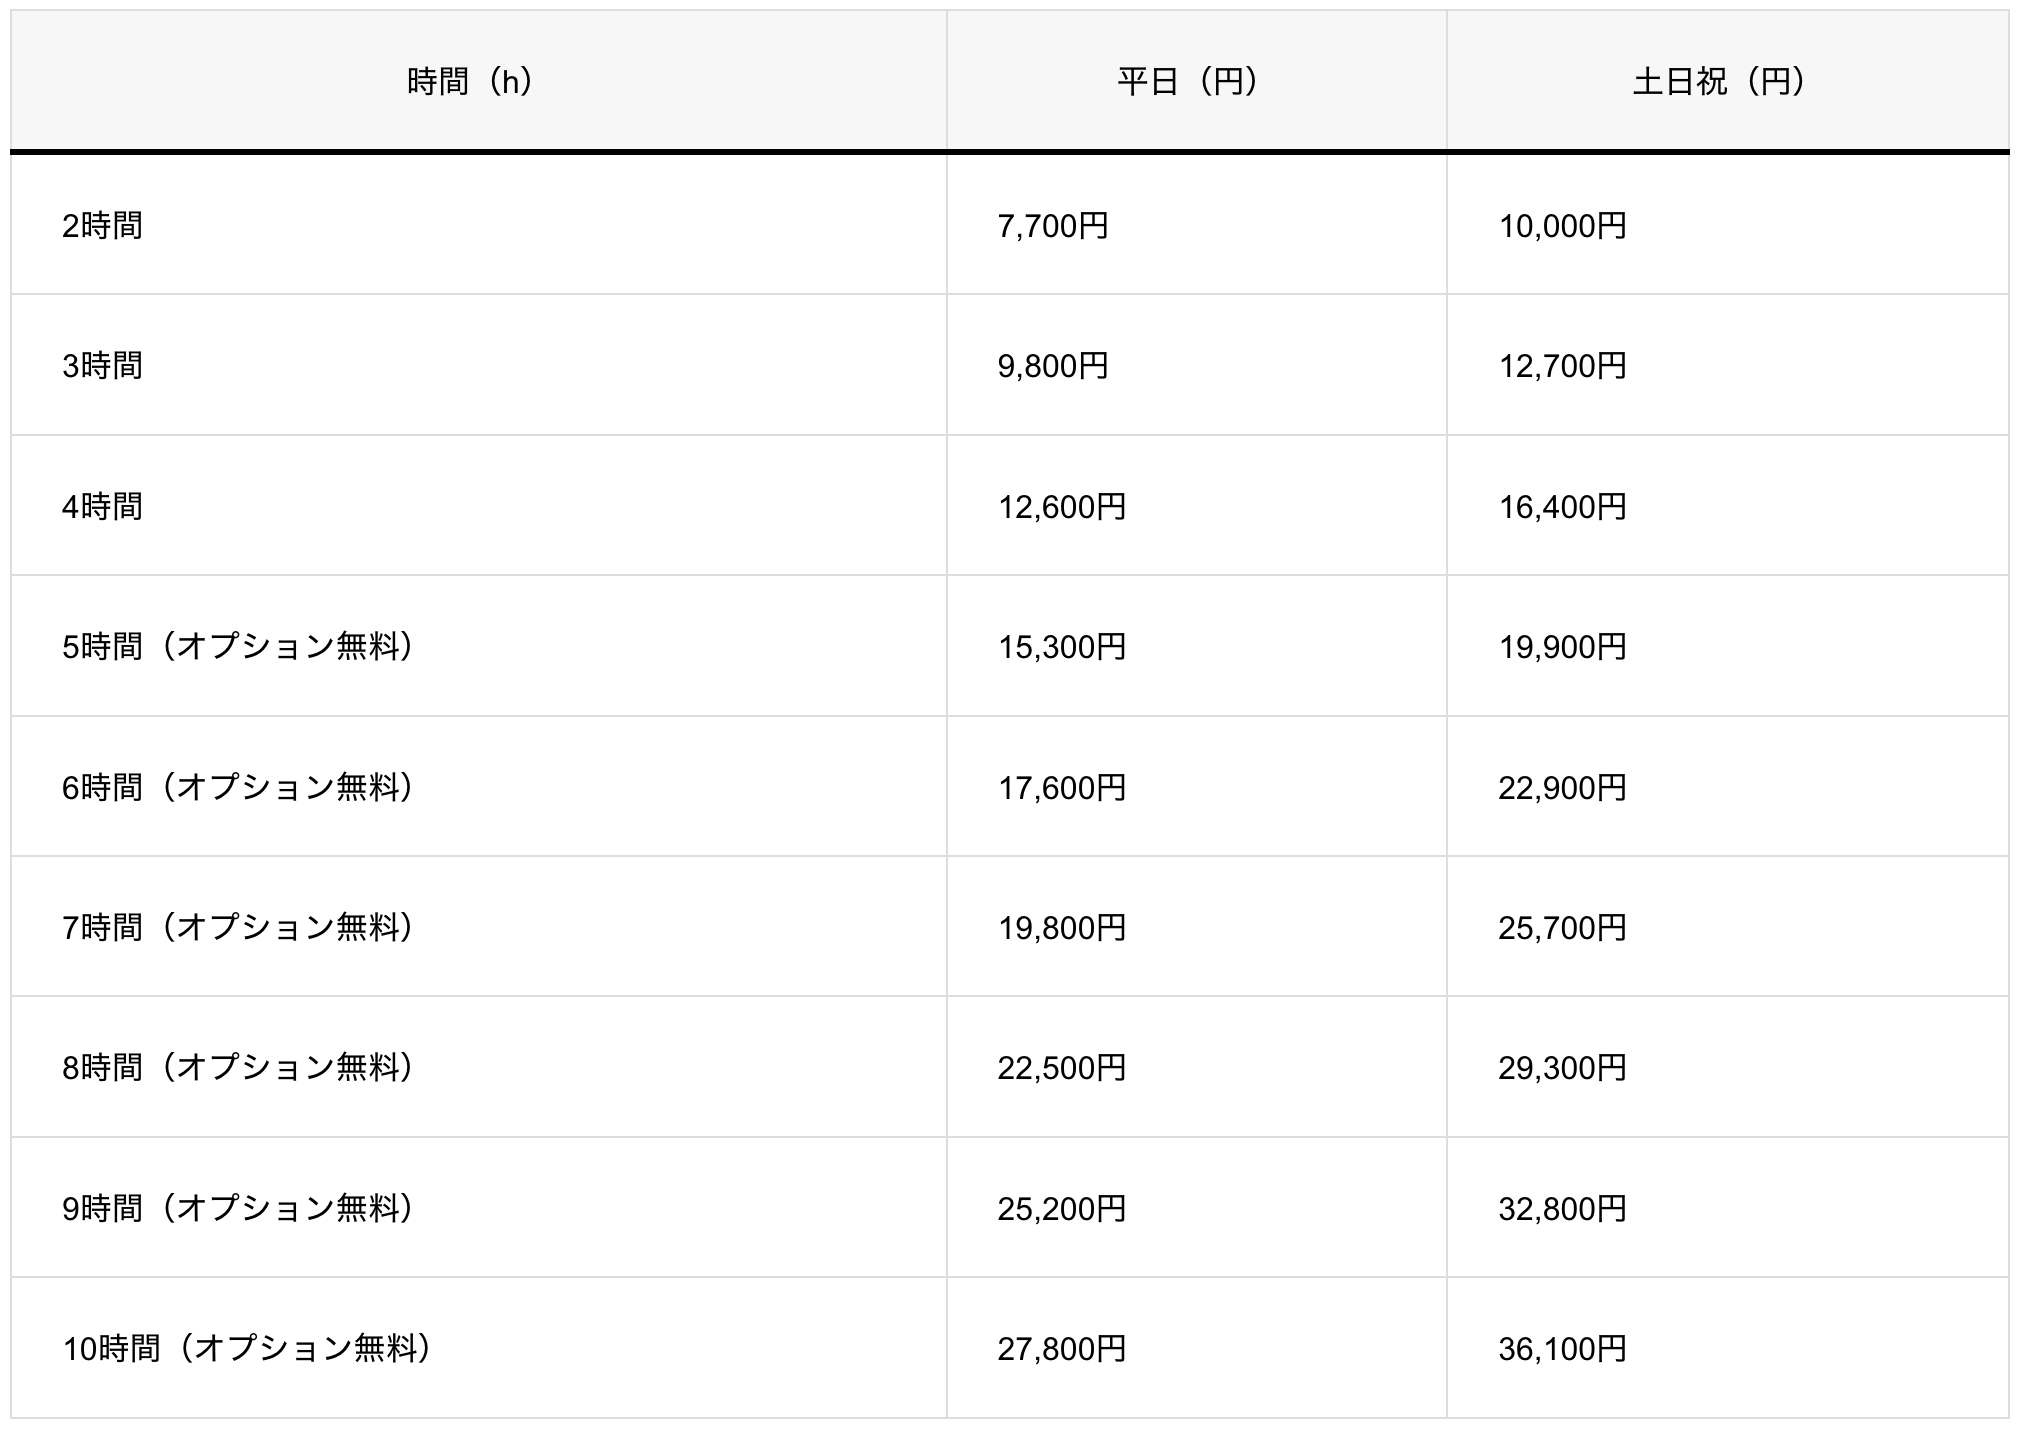Click the 29,300円 price cell
The image size is (2022, 1432).
[1562, 1068]
